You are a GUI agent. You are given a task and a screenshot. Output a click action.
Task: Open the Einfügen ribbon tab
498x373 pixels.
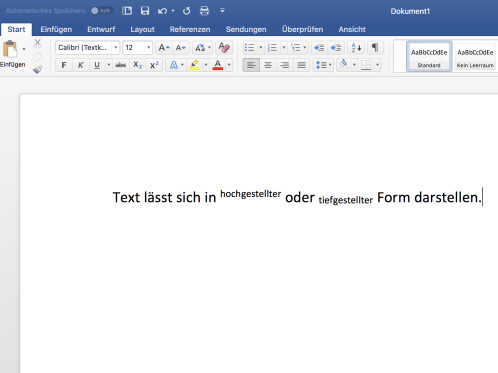[56, 29]
